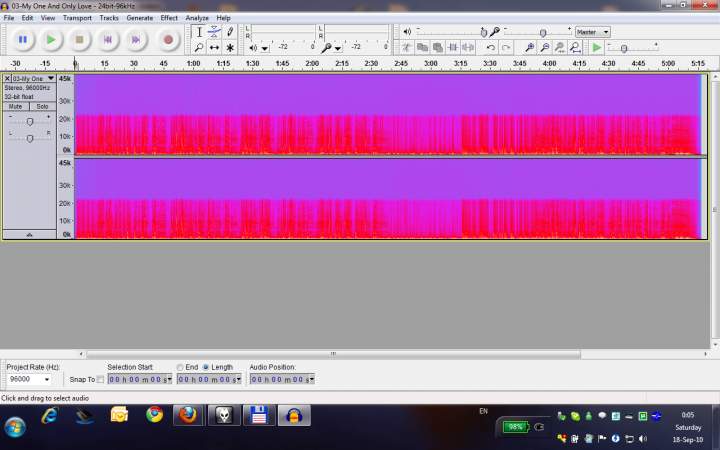Image resolution: width=720 pixels, height=450 pixels.
Task: Zoom In on the timeline
Action: (x=529, y=47)
